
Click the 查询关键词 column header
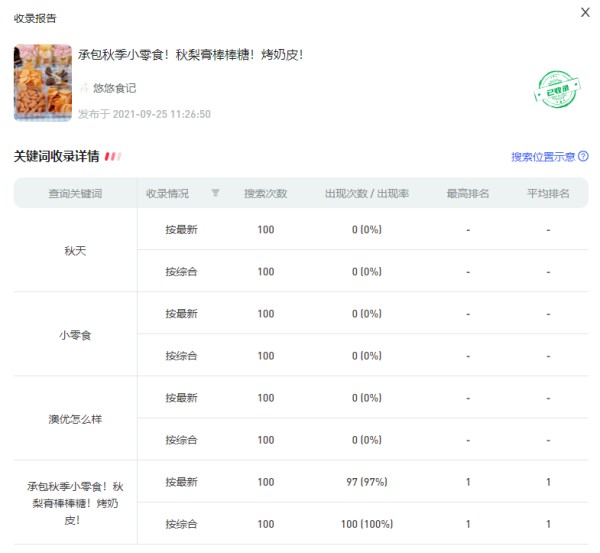pos(75,193)
